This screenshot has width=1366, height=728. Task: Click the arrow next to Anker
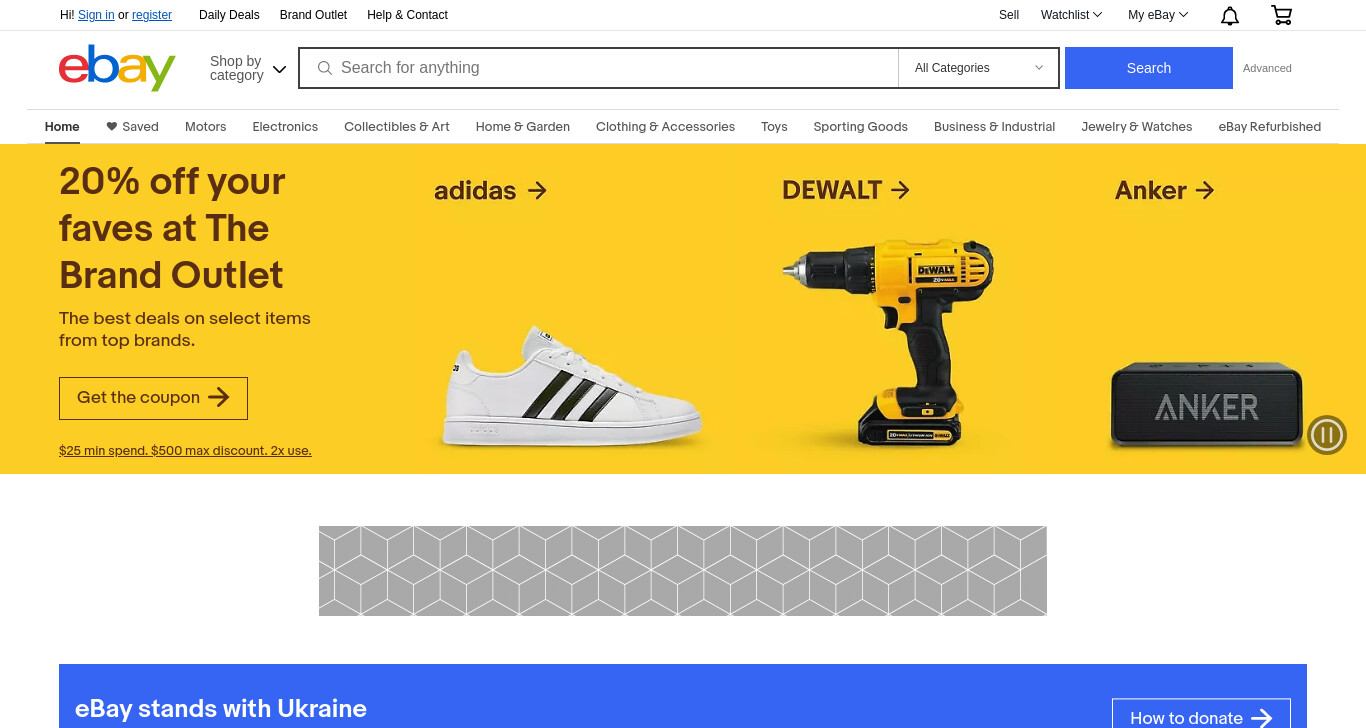tap(1205, 190)
